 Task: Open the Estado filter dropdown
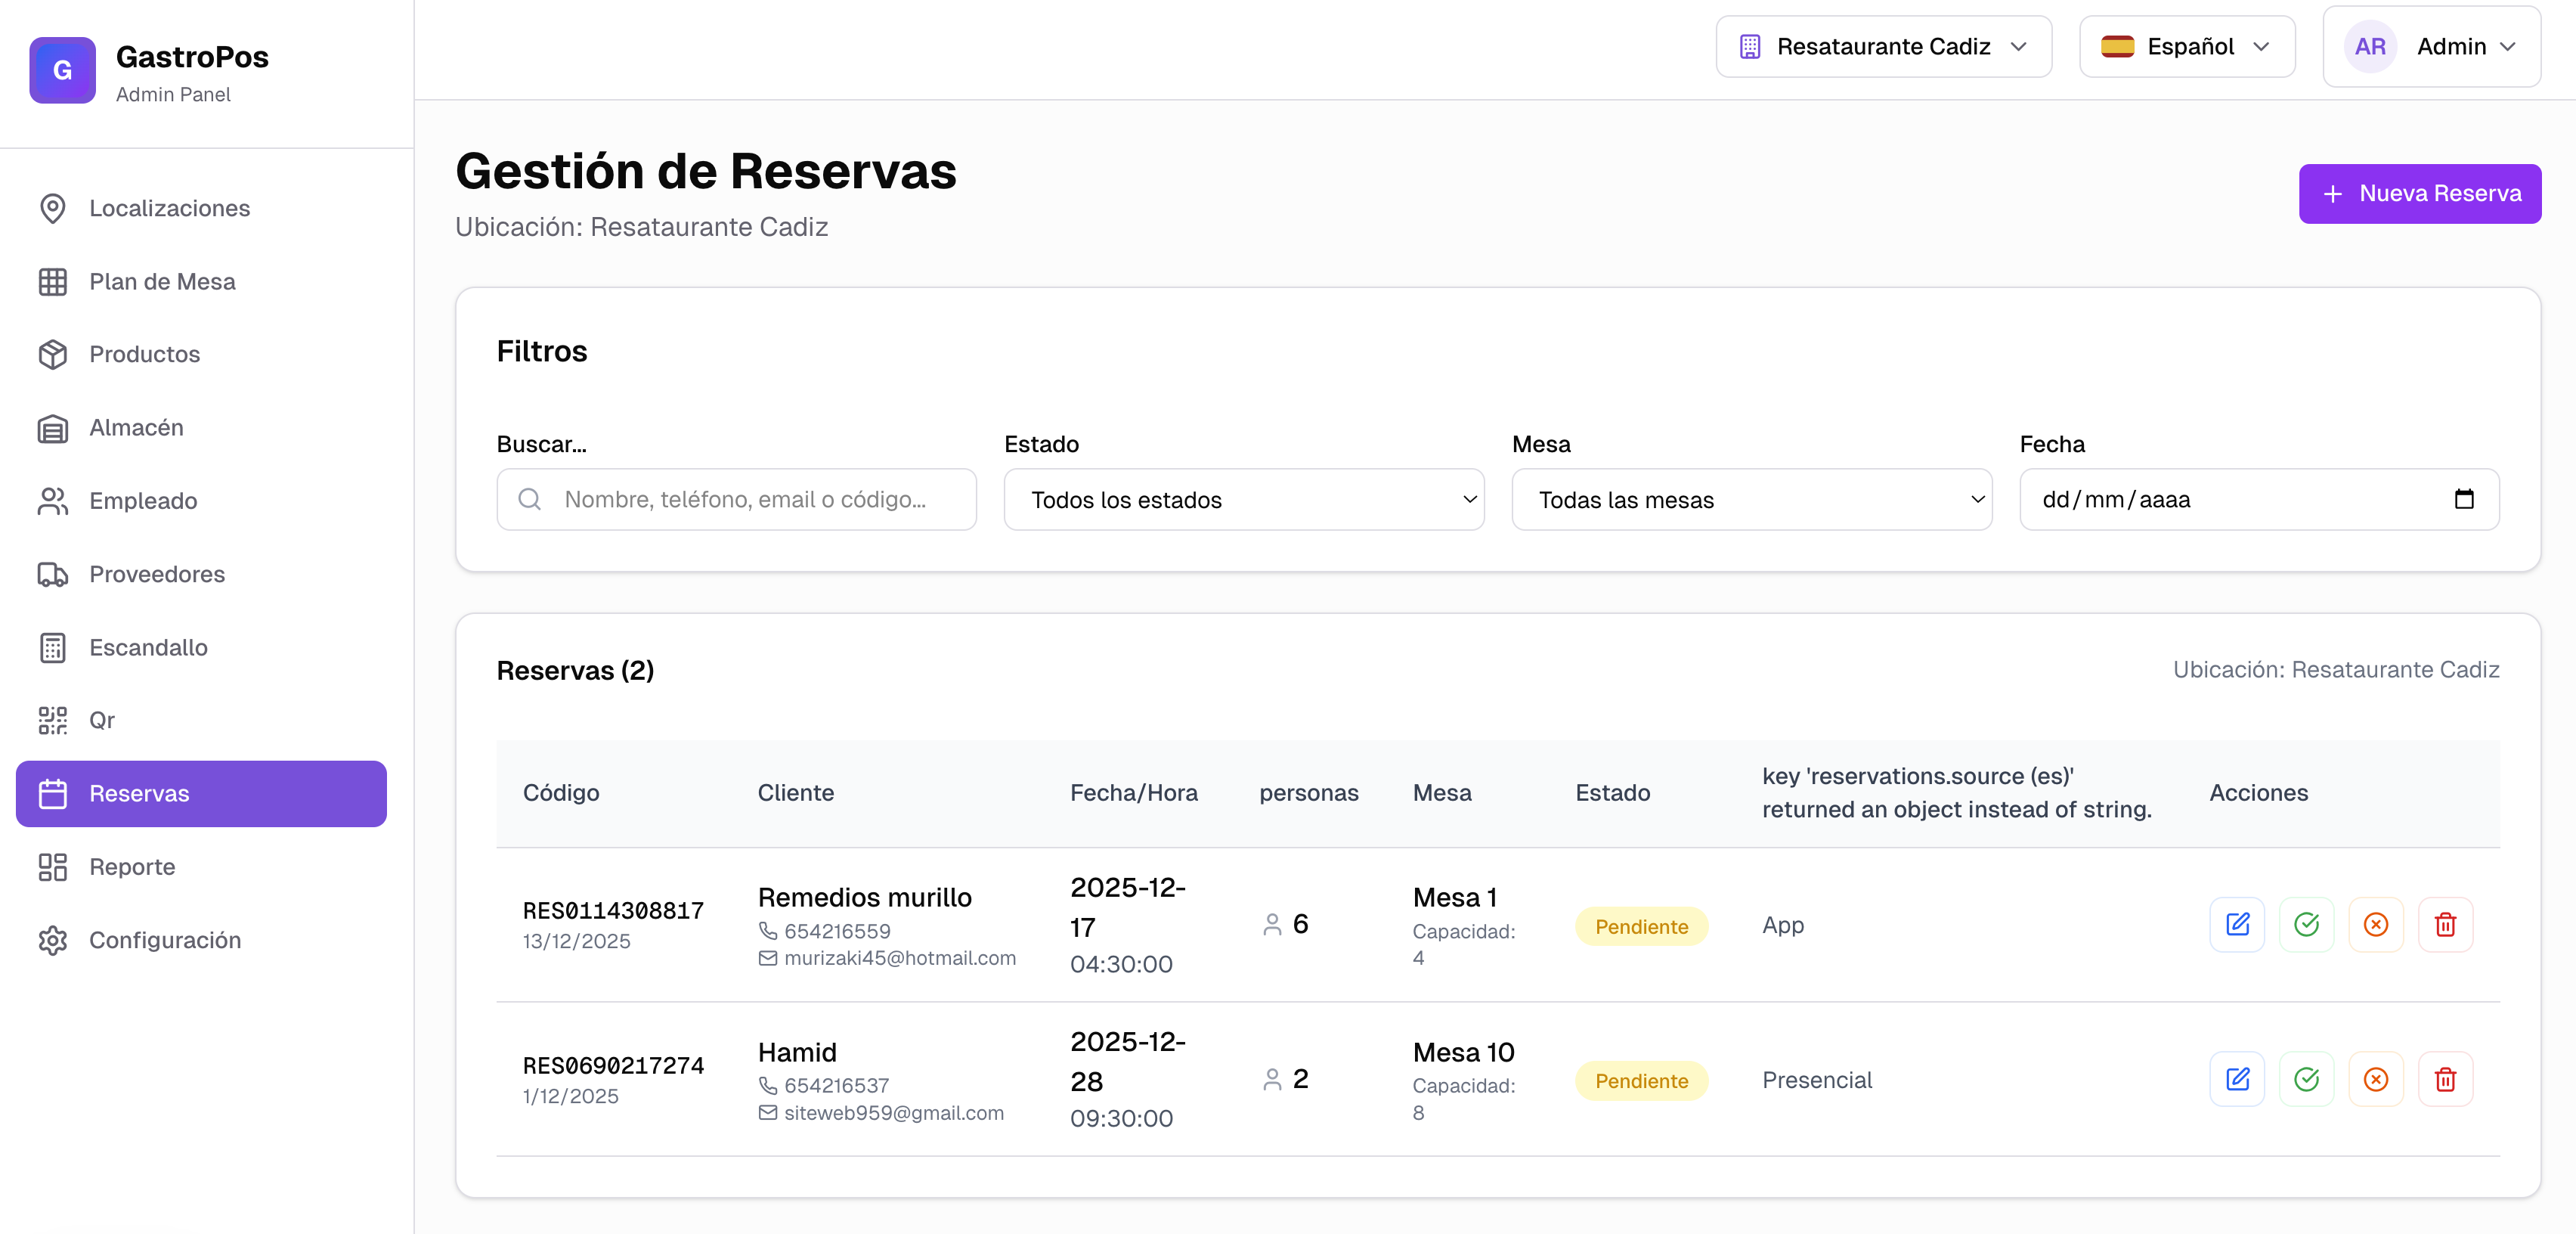[1243, 499]
